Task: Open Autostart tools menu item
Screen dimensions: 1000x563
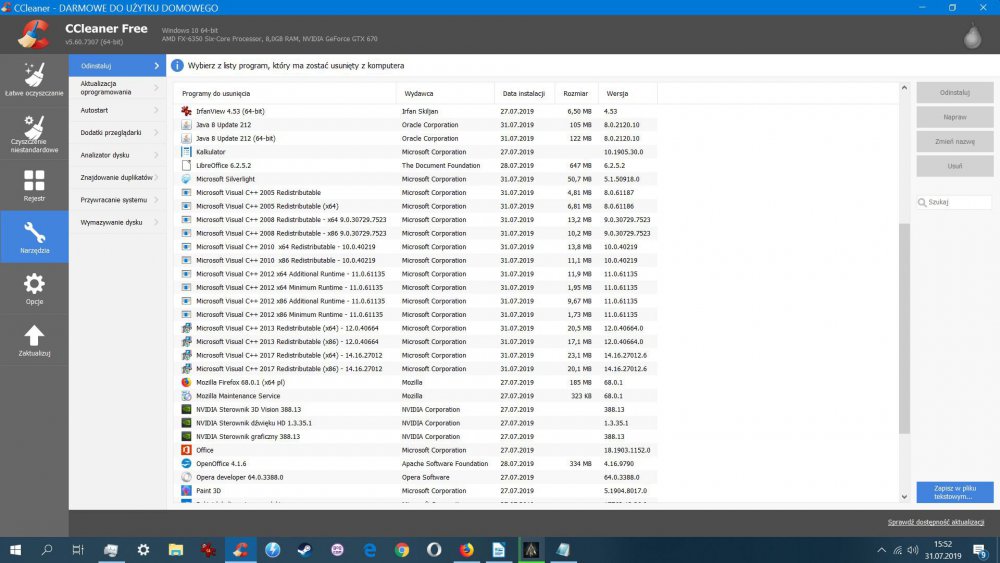Action: pos(117,110)
